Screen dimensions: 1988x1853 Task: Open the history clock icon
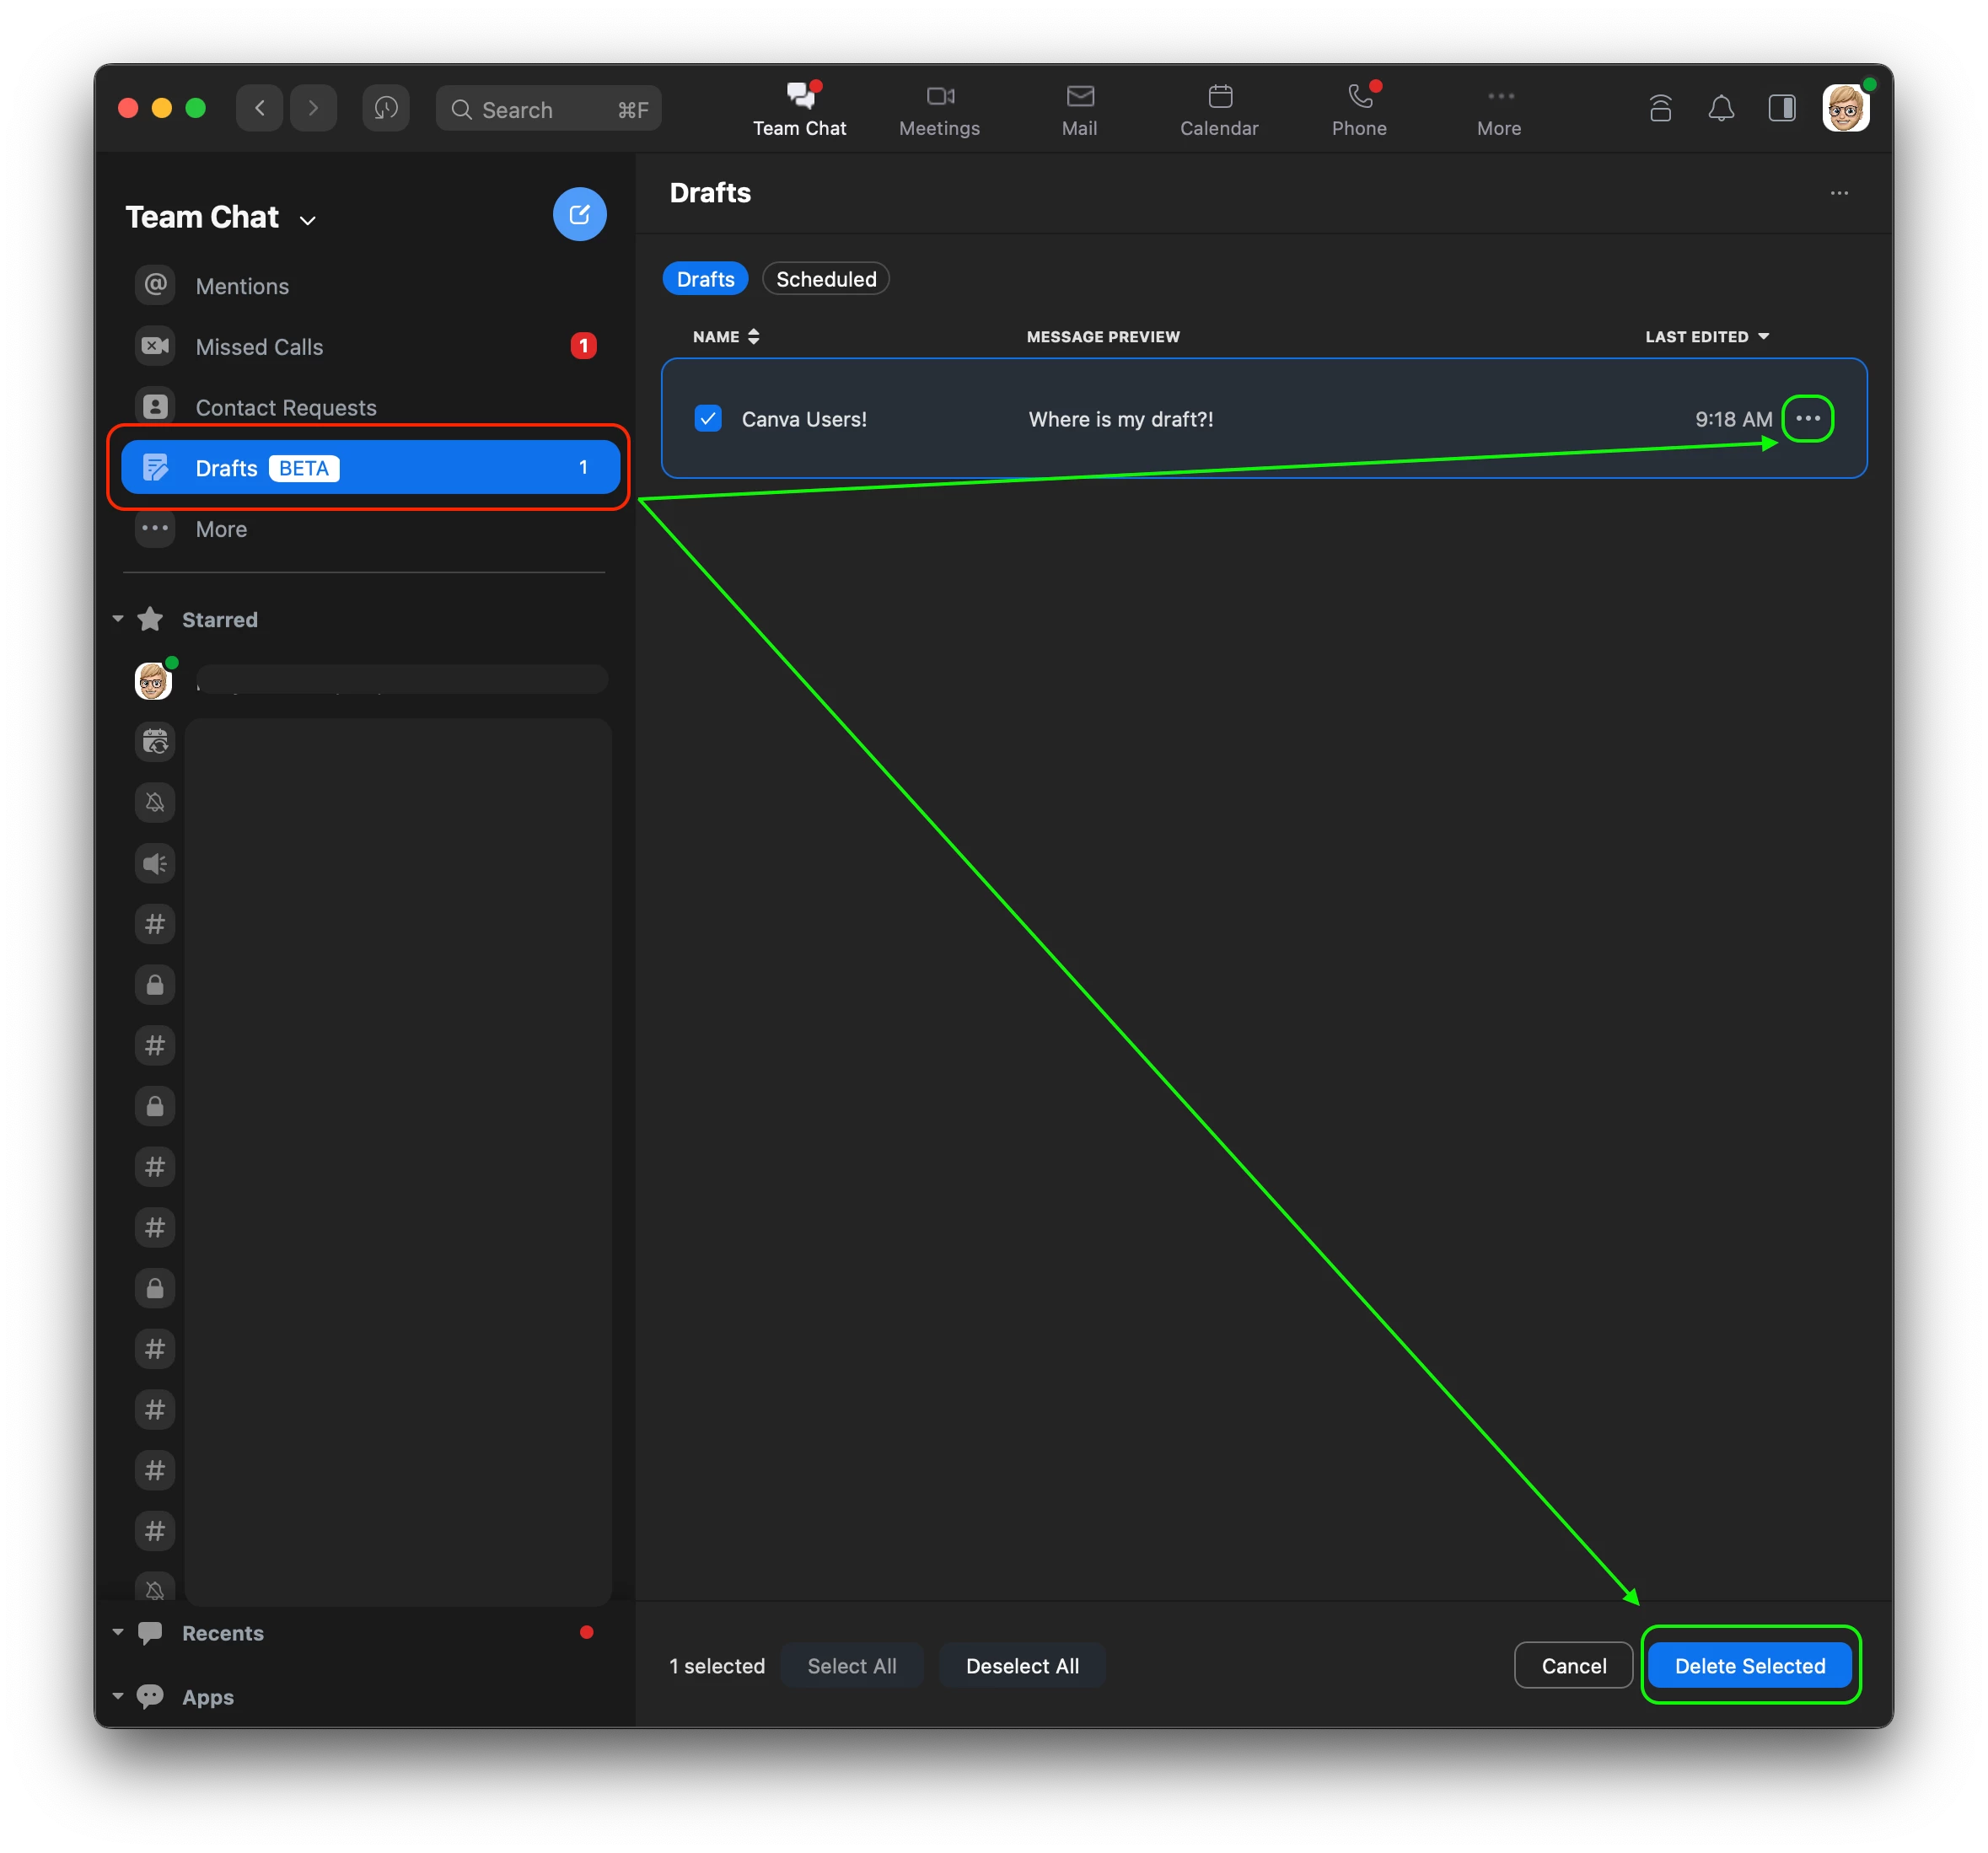coord(386,108)
